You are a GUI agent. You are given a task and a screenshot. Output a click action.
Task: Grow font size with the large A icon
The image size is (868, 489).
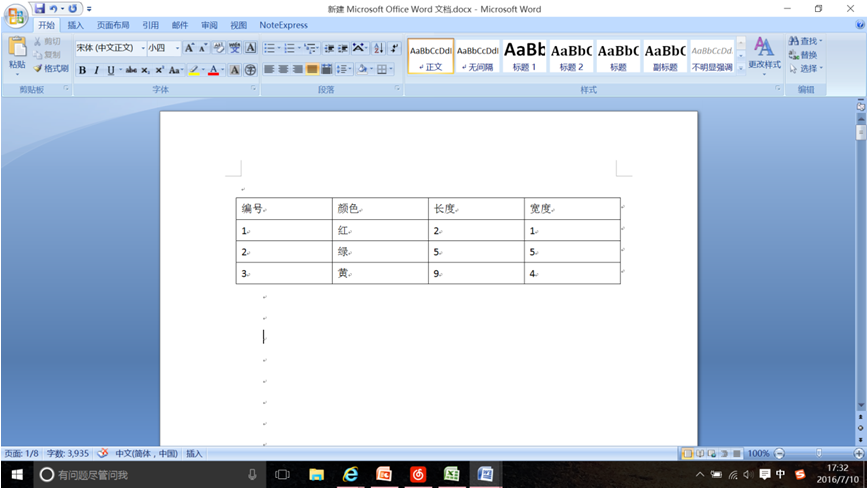(x=189, y=48)
